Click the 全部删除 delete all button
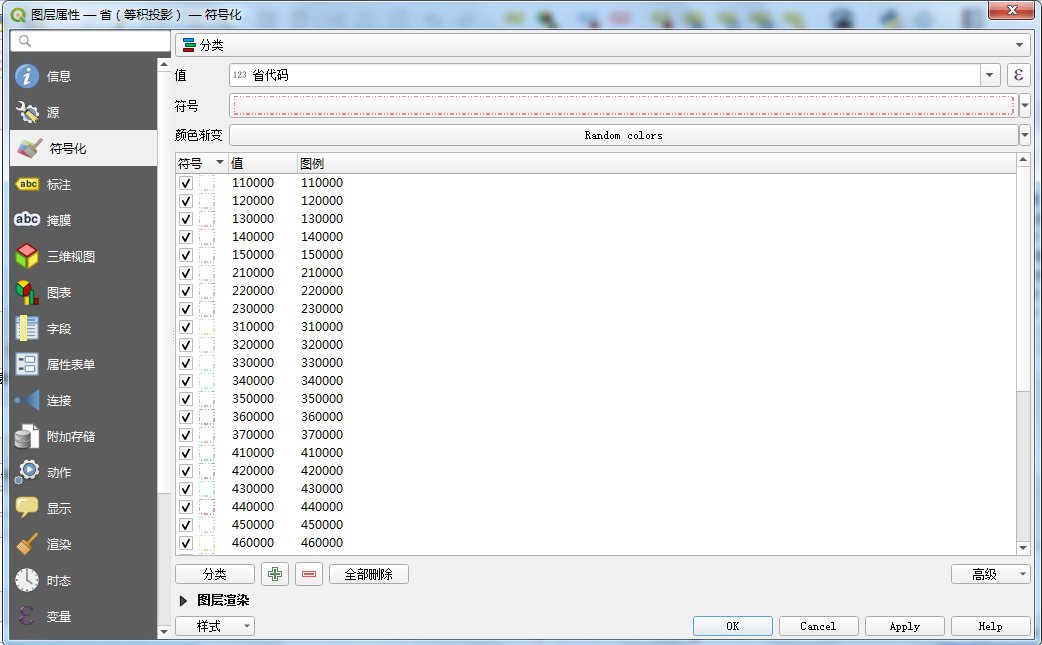Viewport: 1042px width, 645px height. 369,574
